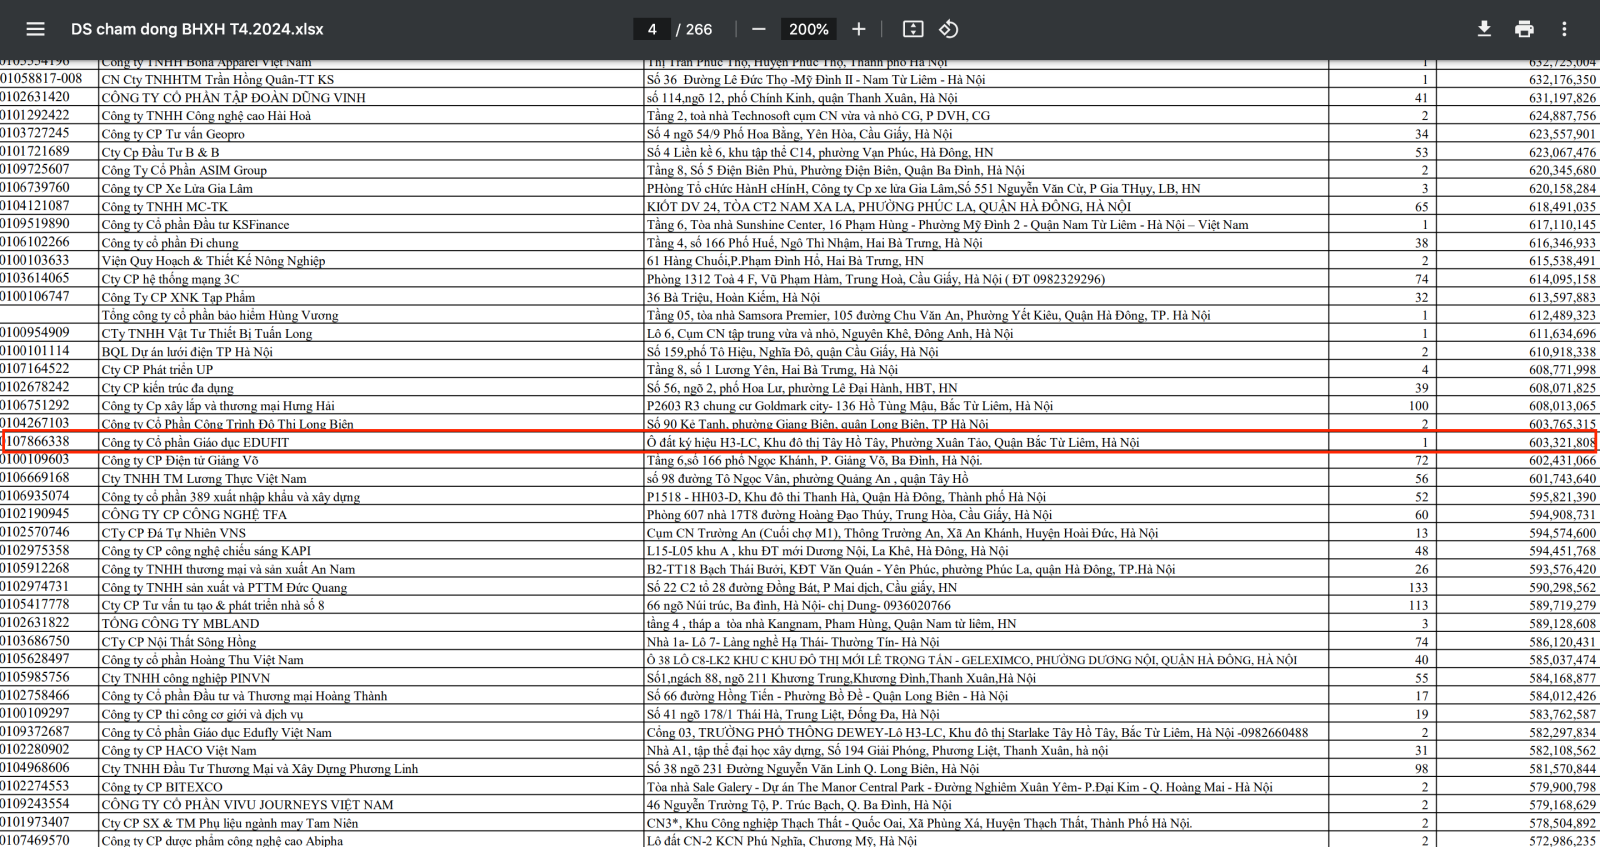Select company name Công ty Cổ phần Giáo dục EDUFIT
Viewport: 1600px width, 847px height.
pos(195,442)
